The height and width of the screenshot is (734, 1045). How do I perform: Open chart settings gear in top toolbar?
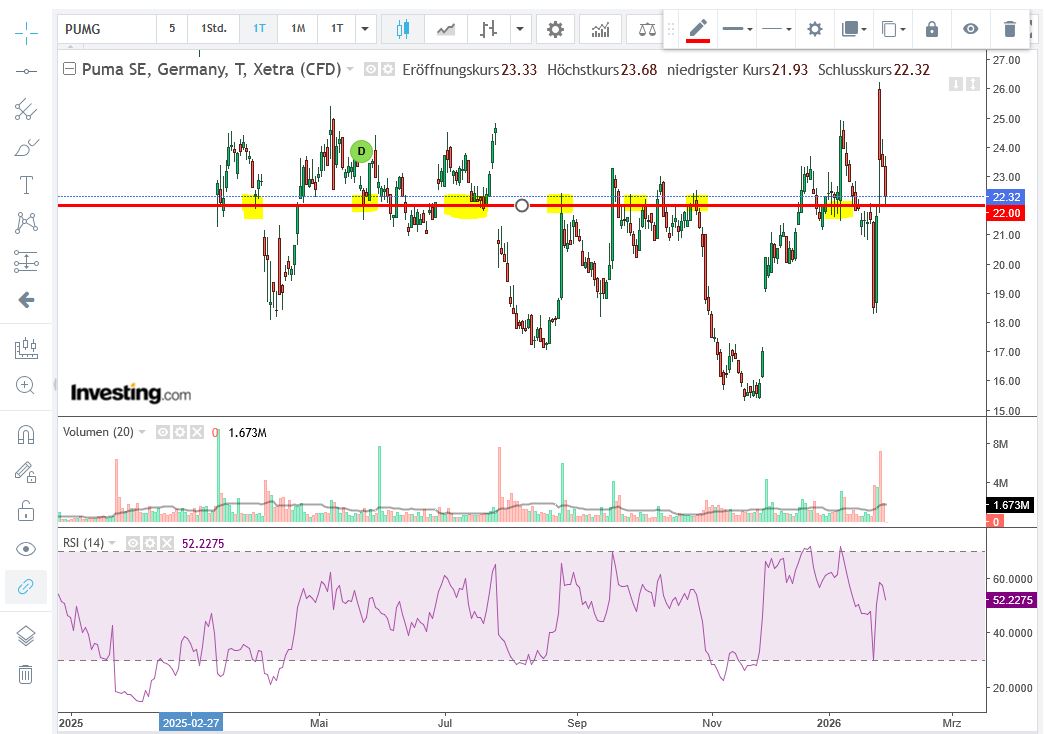pyautogui.click(x=555, y=29)
